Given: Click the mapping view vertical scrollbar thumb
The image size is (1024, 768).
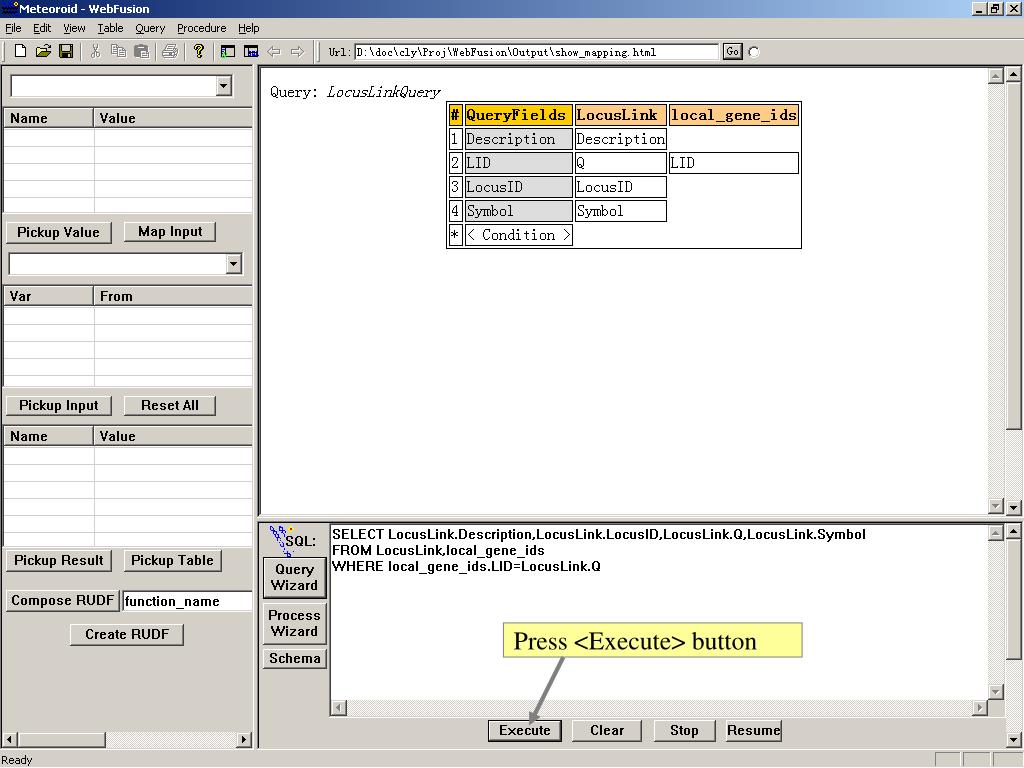Looking at the screenshot, I should pos(1014,255).
